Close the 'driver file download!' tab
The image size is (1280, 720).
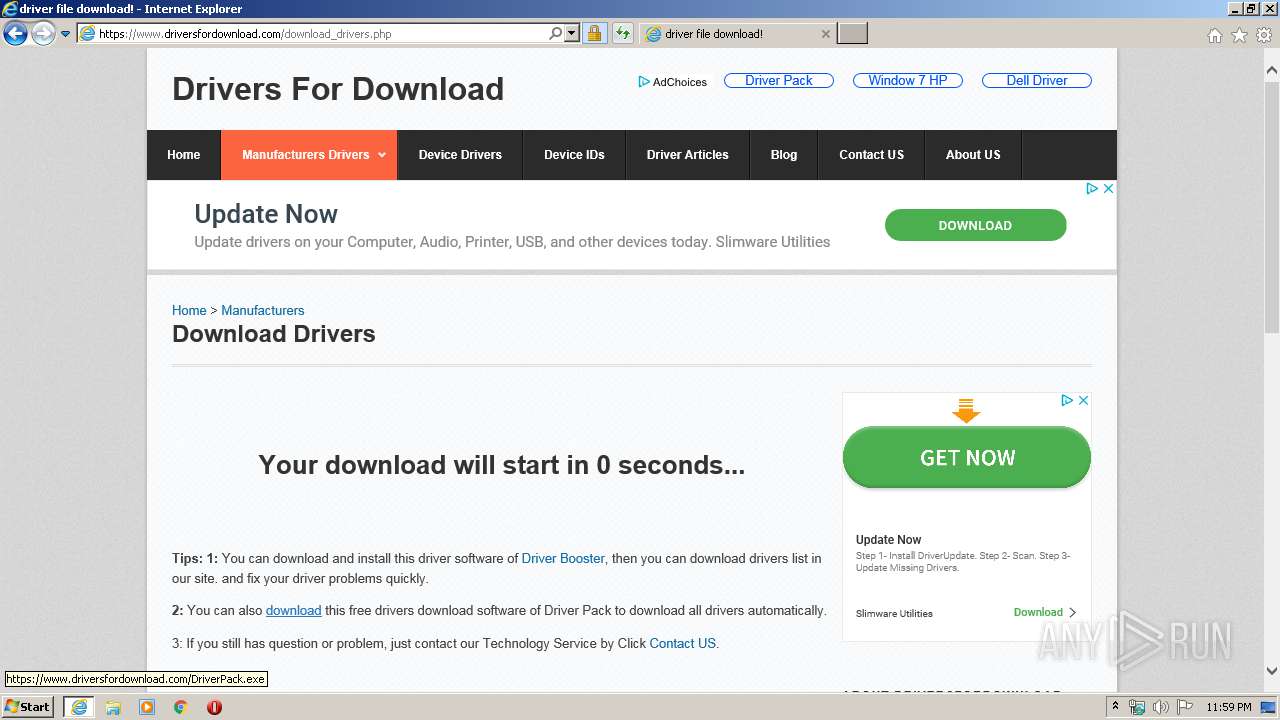coord(825,34)
